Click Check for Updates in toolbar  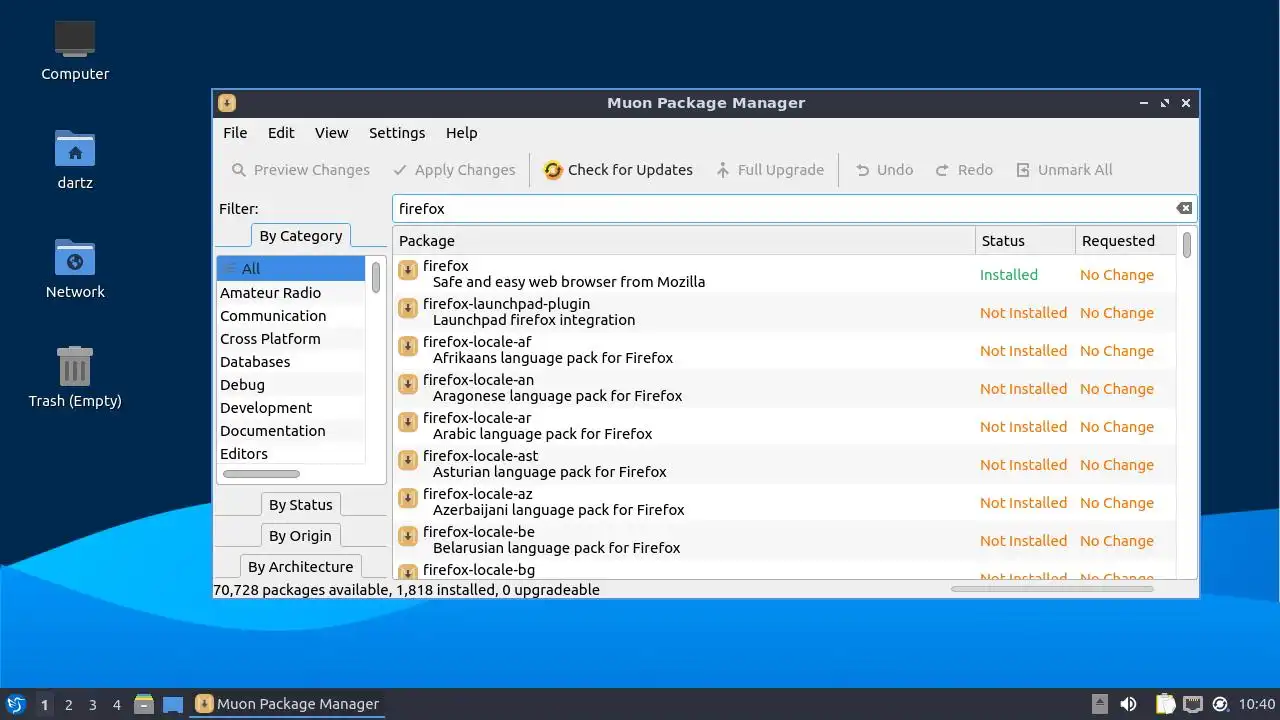click(618, 170)
